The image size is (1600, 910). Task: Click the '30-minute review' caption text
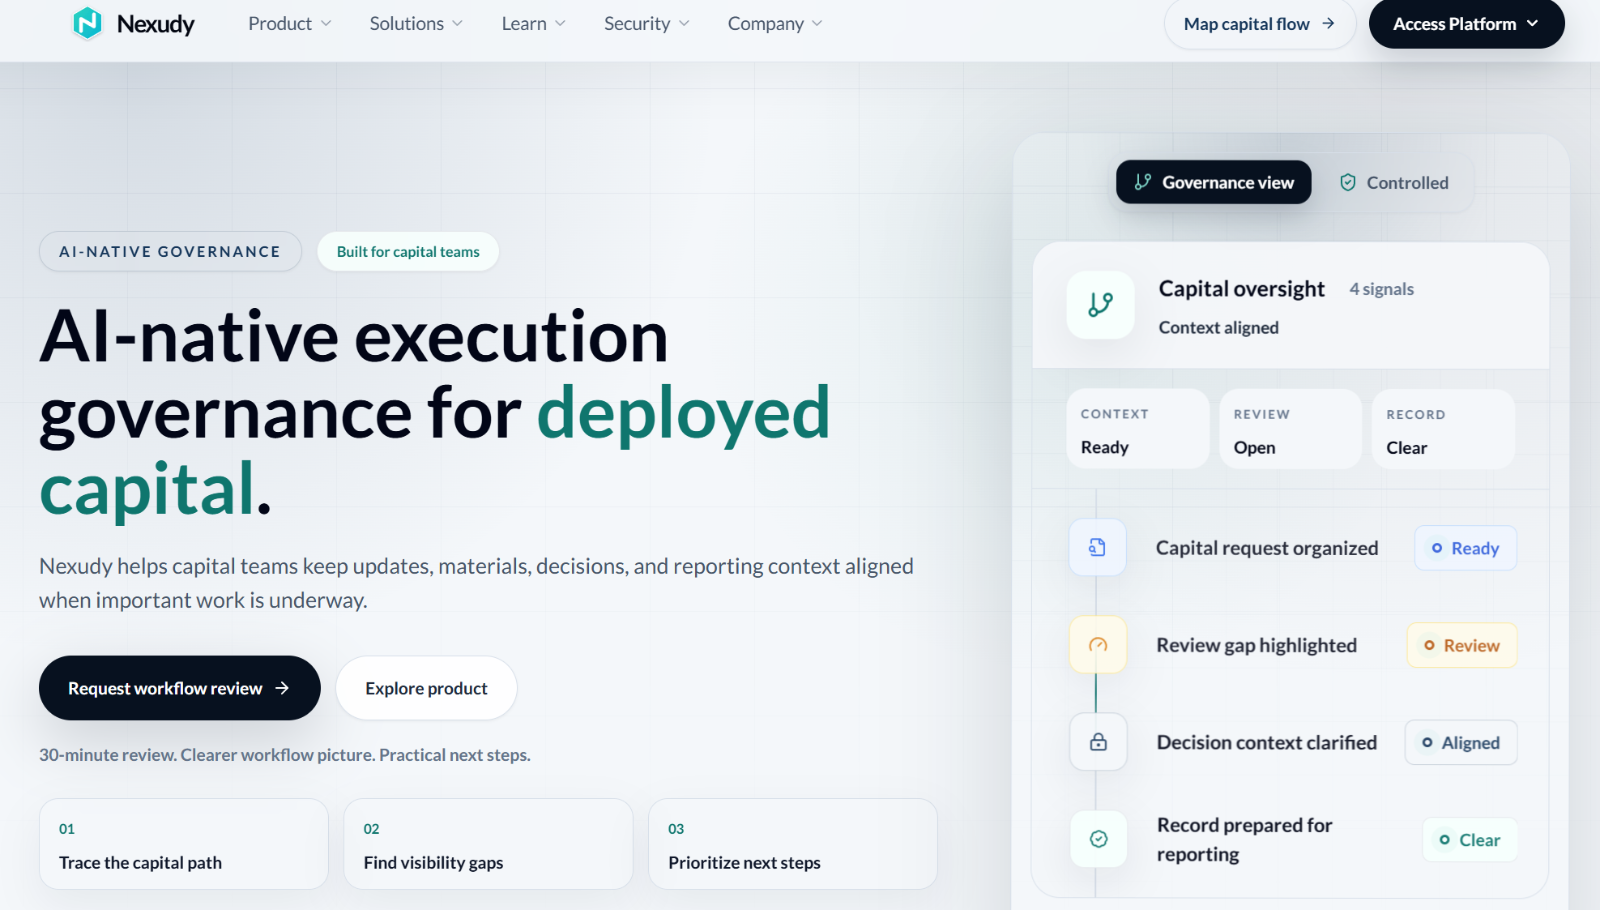(x=285, y=755)
